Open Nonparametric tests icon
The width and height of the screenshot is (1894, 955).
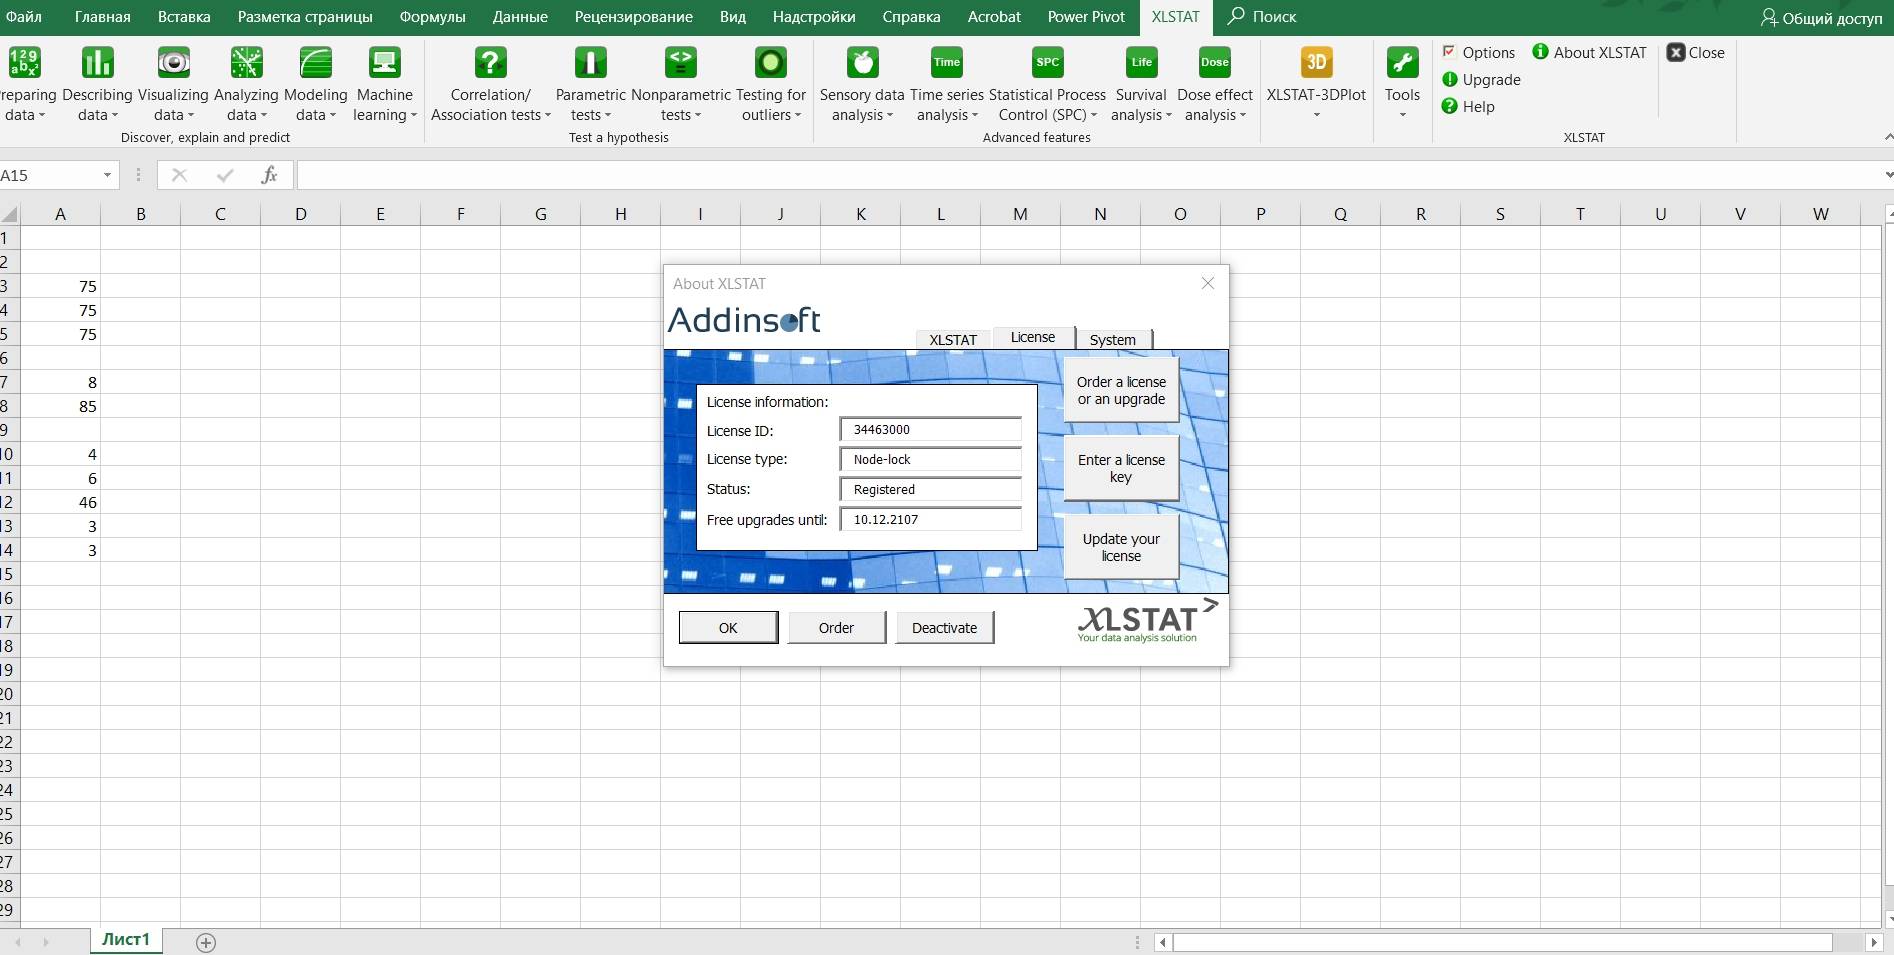pos(681,63)
